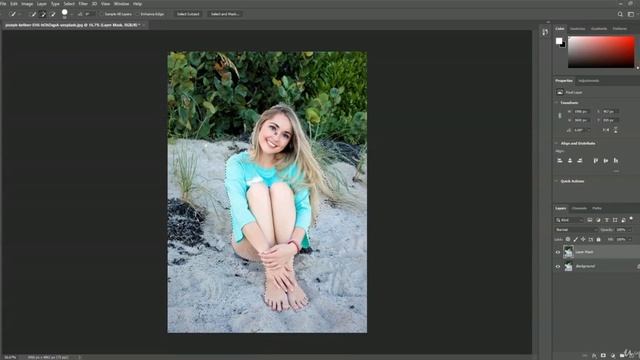Image resolution: width=640 pixels, height=360 pixels.
Task: Click the flip vertical icon in Transform
Action: click(x=616, y=130)
